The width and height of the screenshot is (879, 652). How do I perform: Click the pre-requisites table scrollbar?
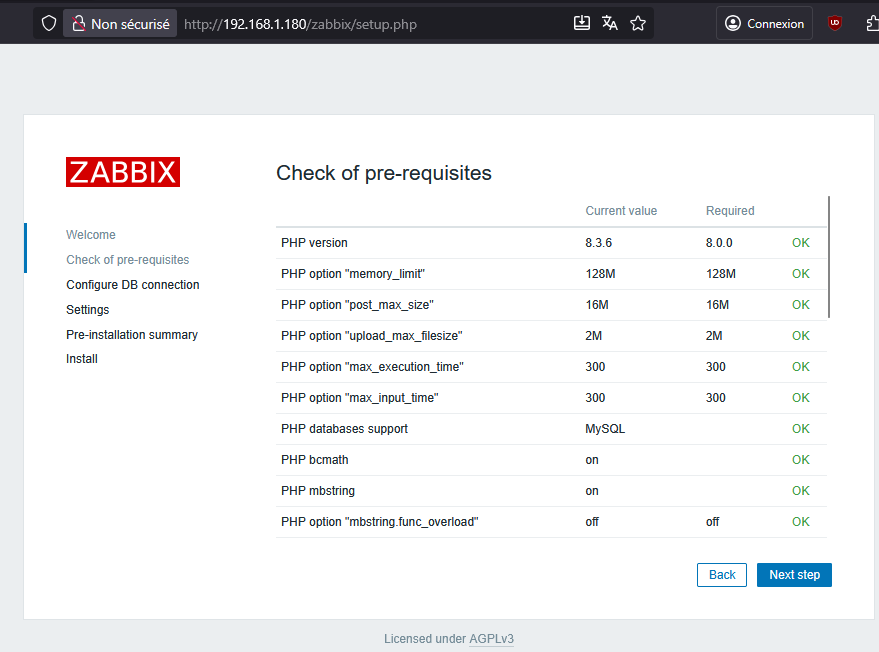tap(829, 257)
